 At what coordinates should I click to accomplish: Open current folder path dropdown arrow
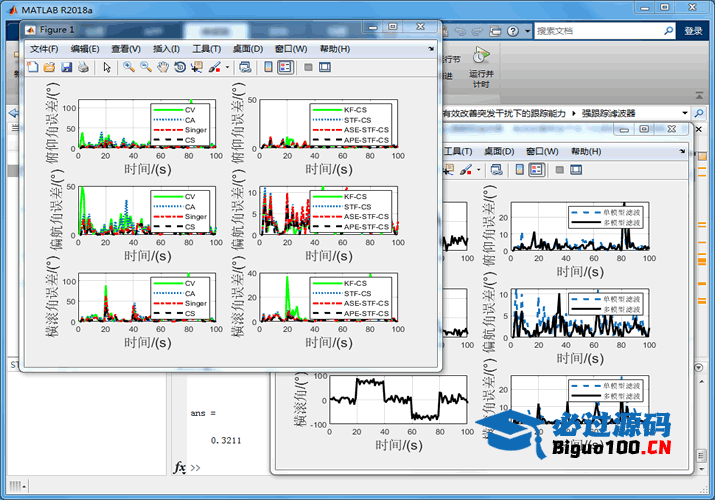coord(684,113)
